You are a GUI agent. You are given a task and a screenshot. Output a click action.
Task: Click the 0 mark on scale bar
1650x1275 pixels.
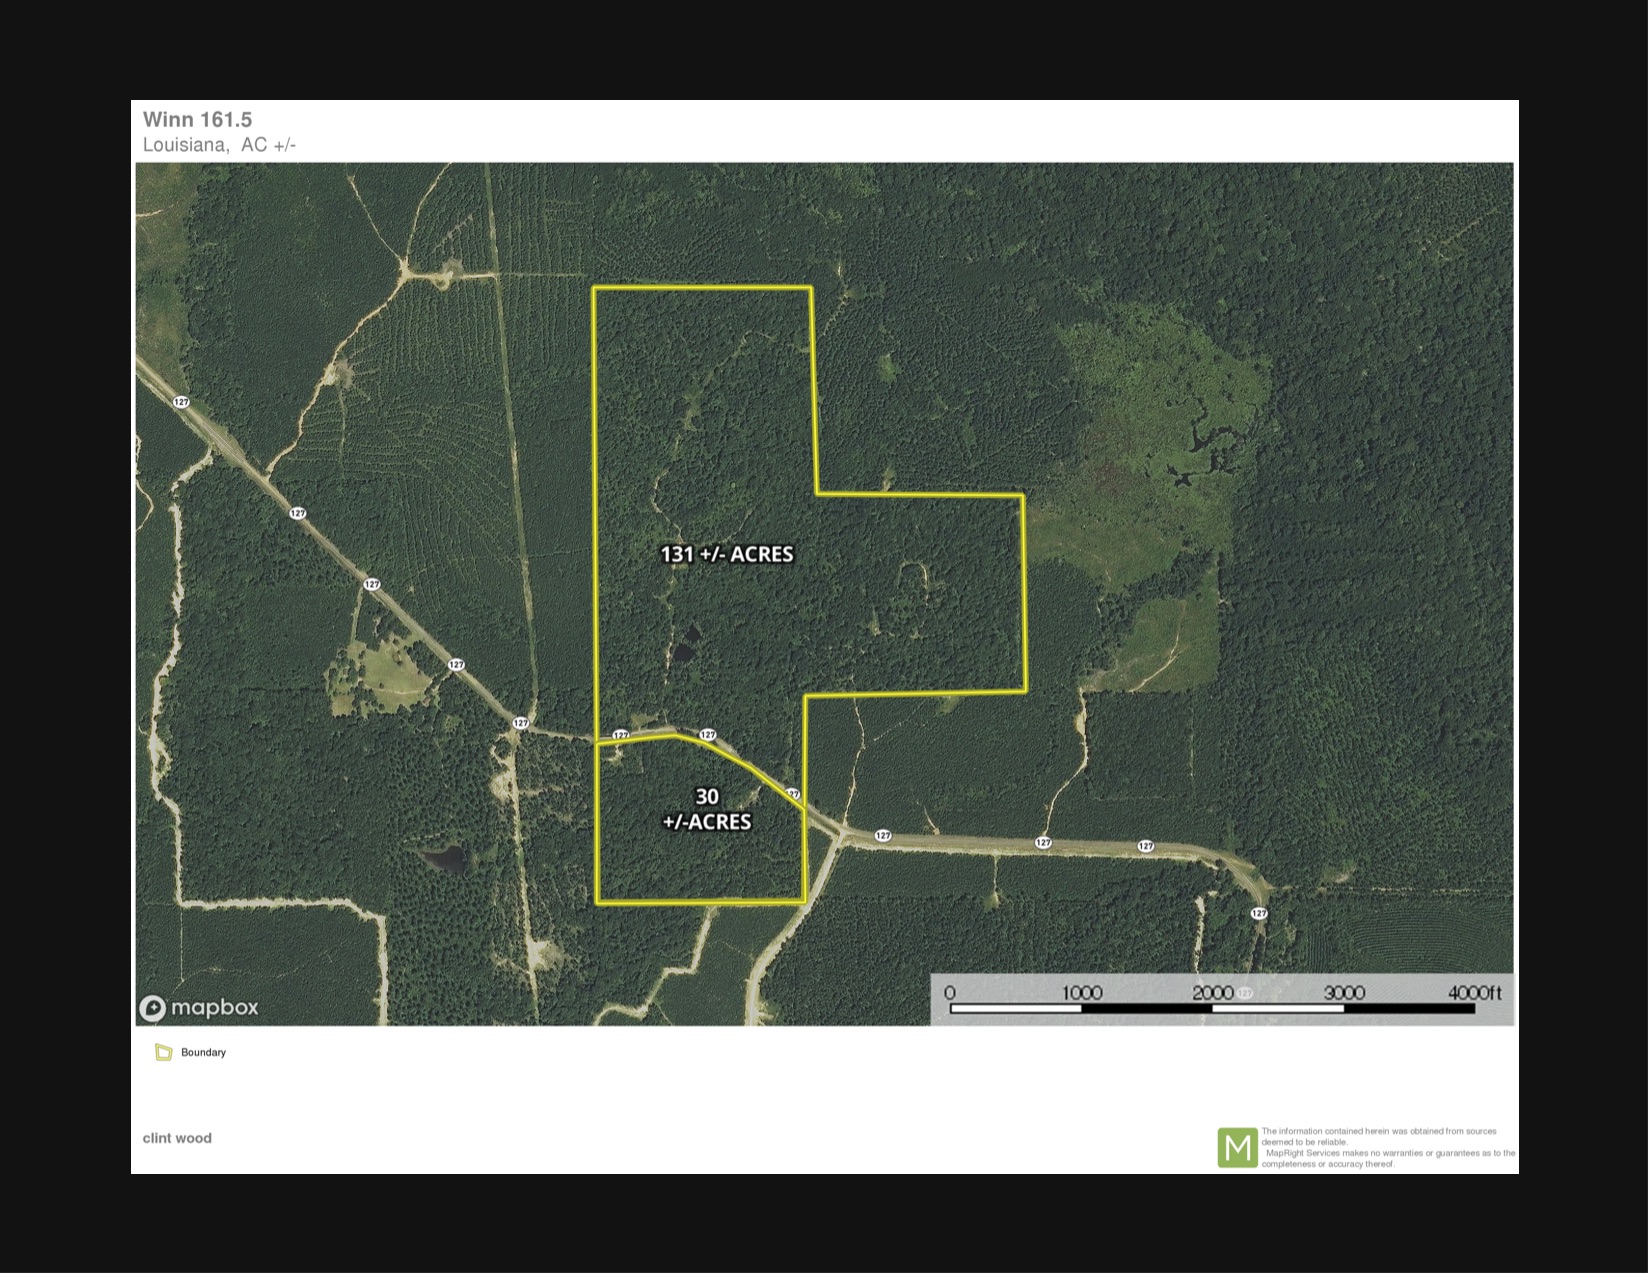(950, 993)
